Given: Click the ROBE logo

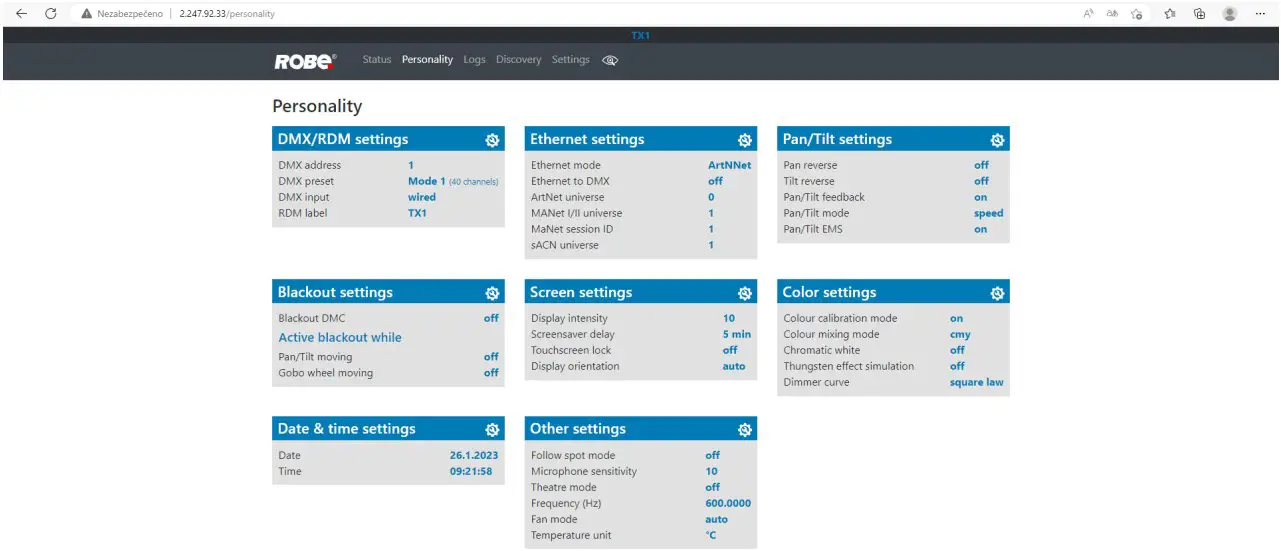Looking at the screenshot, I should (305, 61).
